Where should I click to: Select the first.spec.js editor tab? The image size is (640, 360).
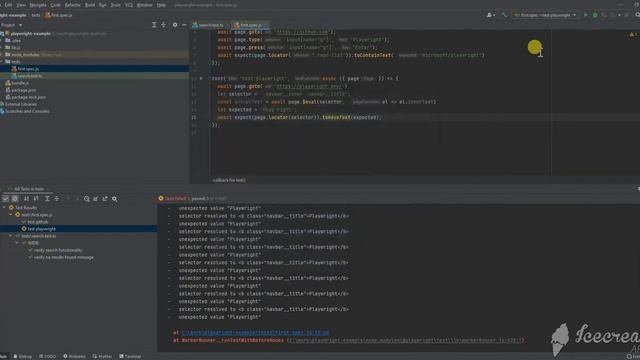click(x=250, y=25)
